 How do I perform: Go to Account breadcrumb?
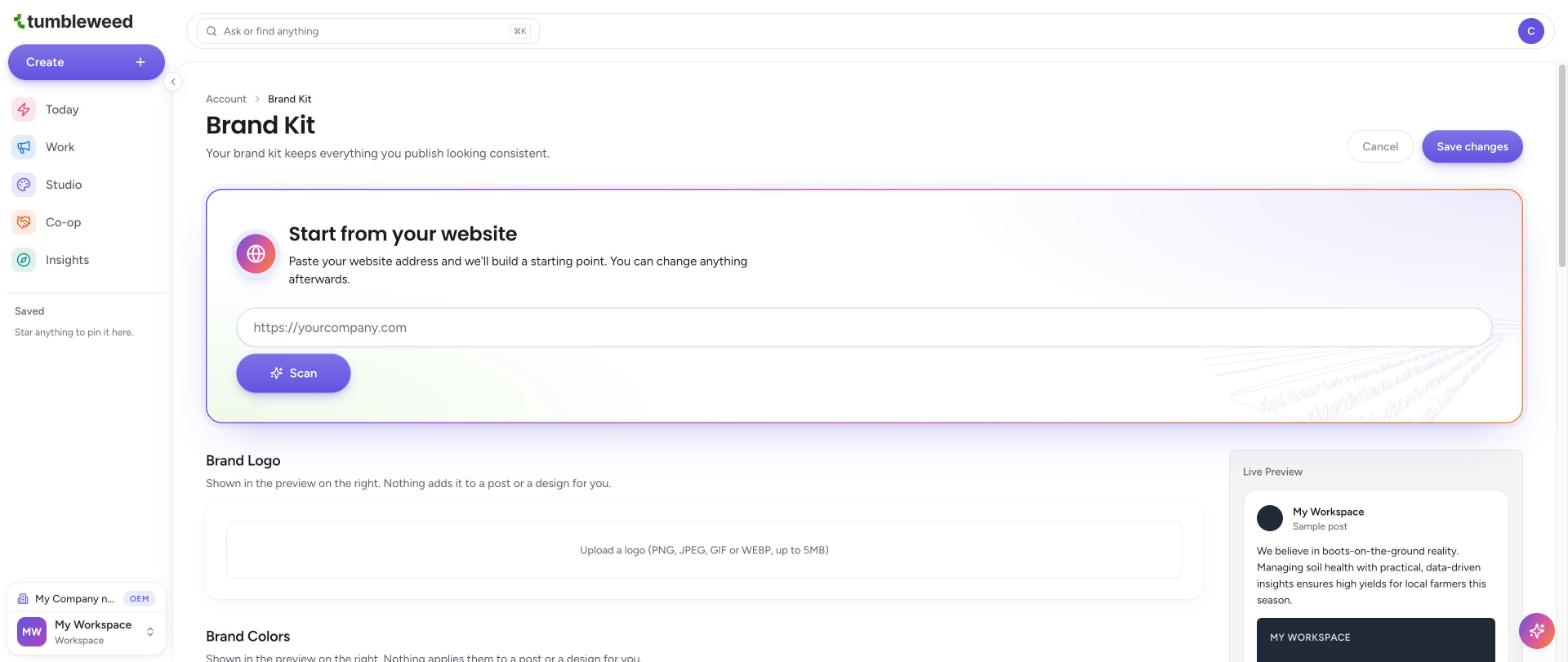coord(226,99)
